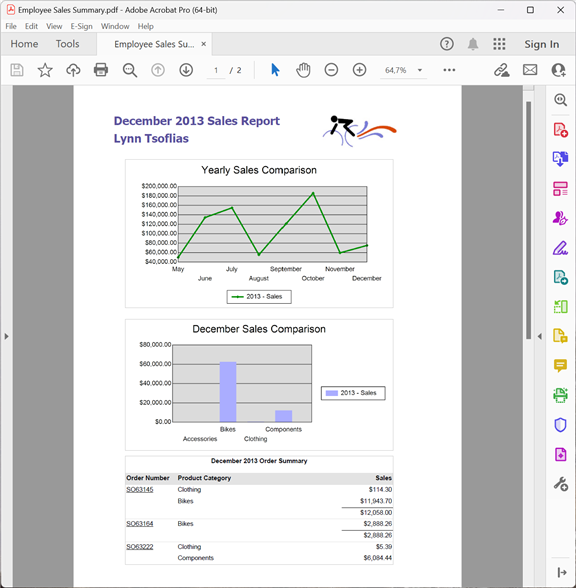The width and height of the screenshot is (576, 588).
Task: Click the current page number field
Action: pyautogui.click(x=216, y=70)
